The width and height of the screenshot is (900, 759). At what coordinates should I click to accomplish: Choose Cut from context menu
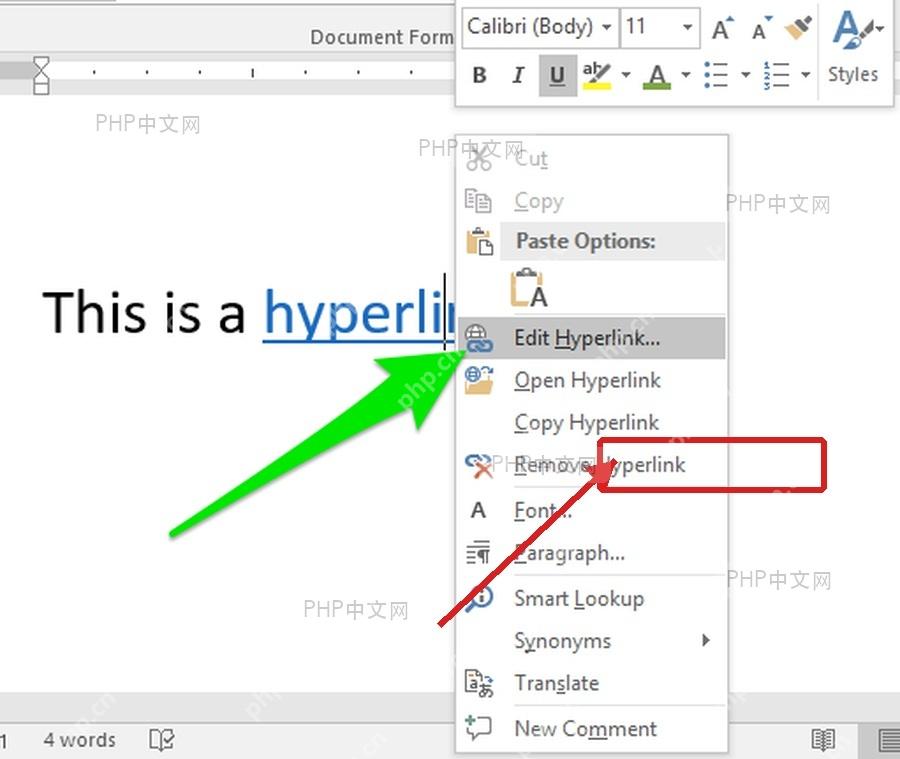(x=592, y=158)
